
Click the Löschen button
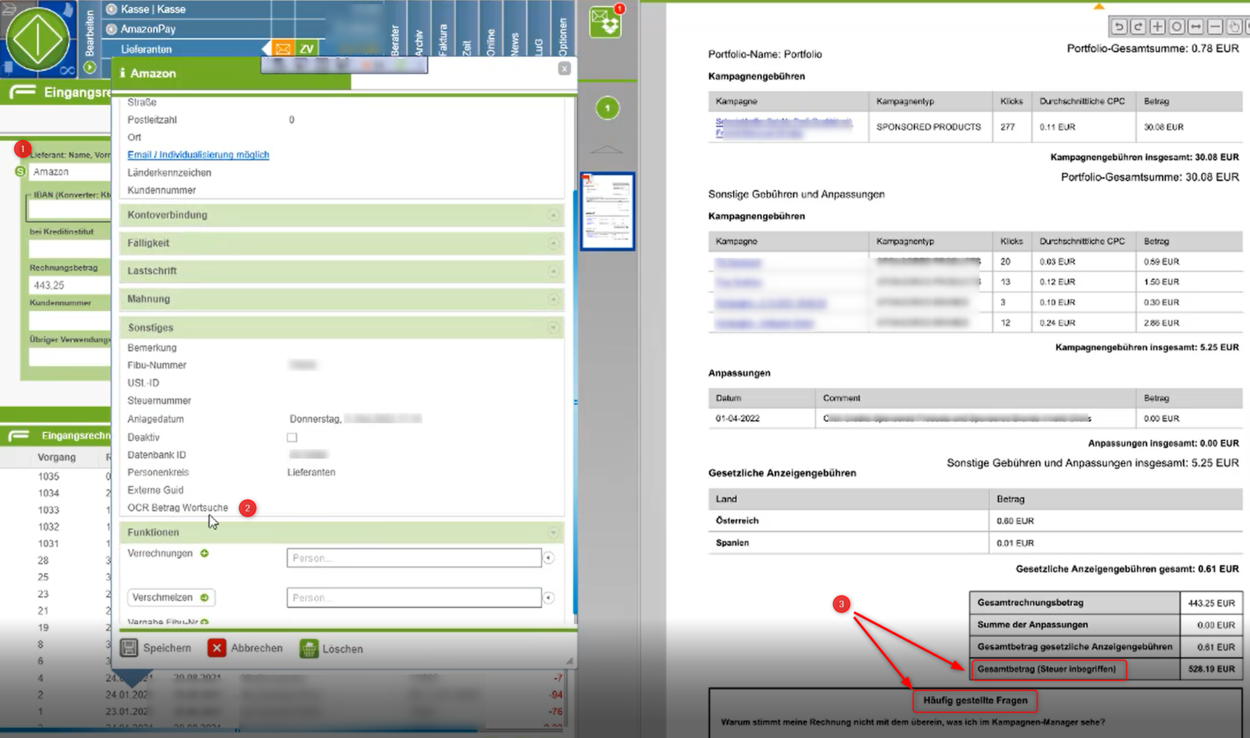tap(332, 648)
